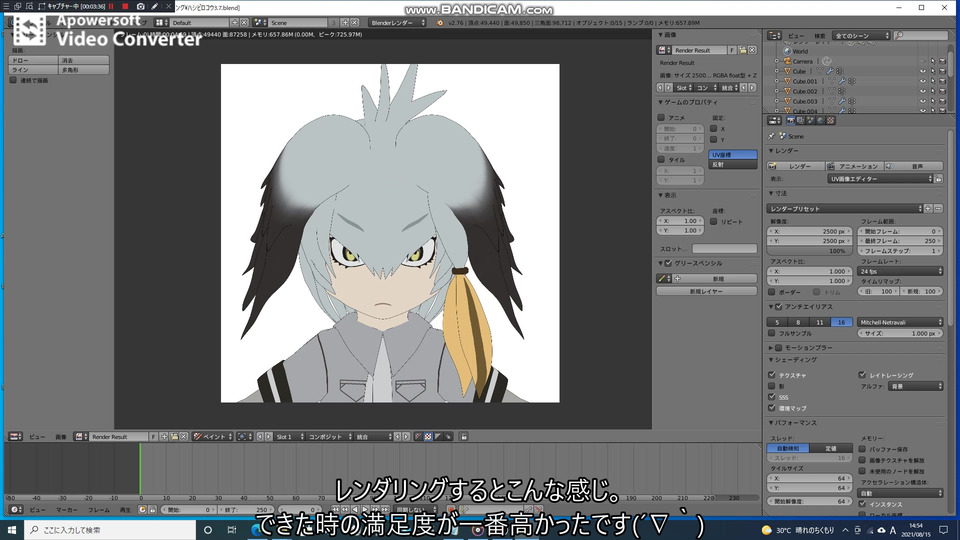960x540 pixels.
Task: Open the Texture properties tab icon
Action: [x=830, y=121]
